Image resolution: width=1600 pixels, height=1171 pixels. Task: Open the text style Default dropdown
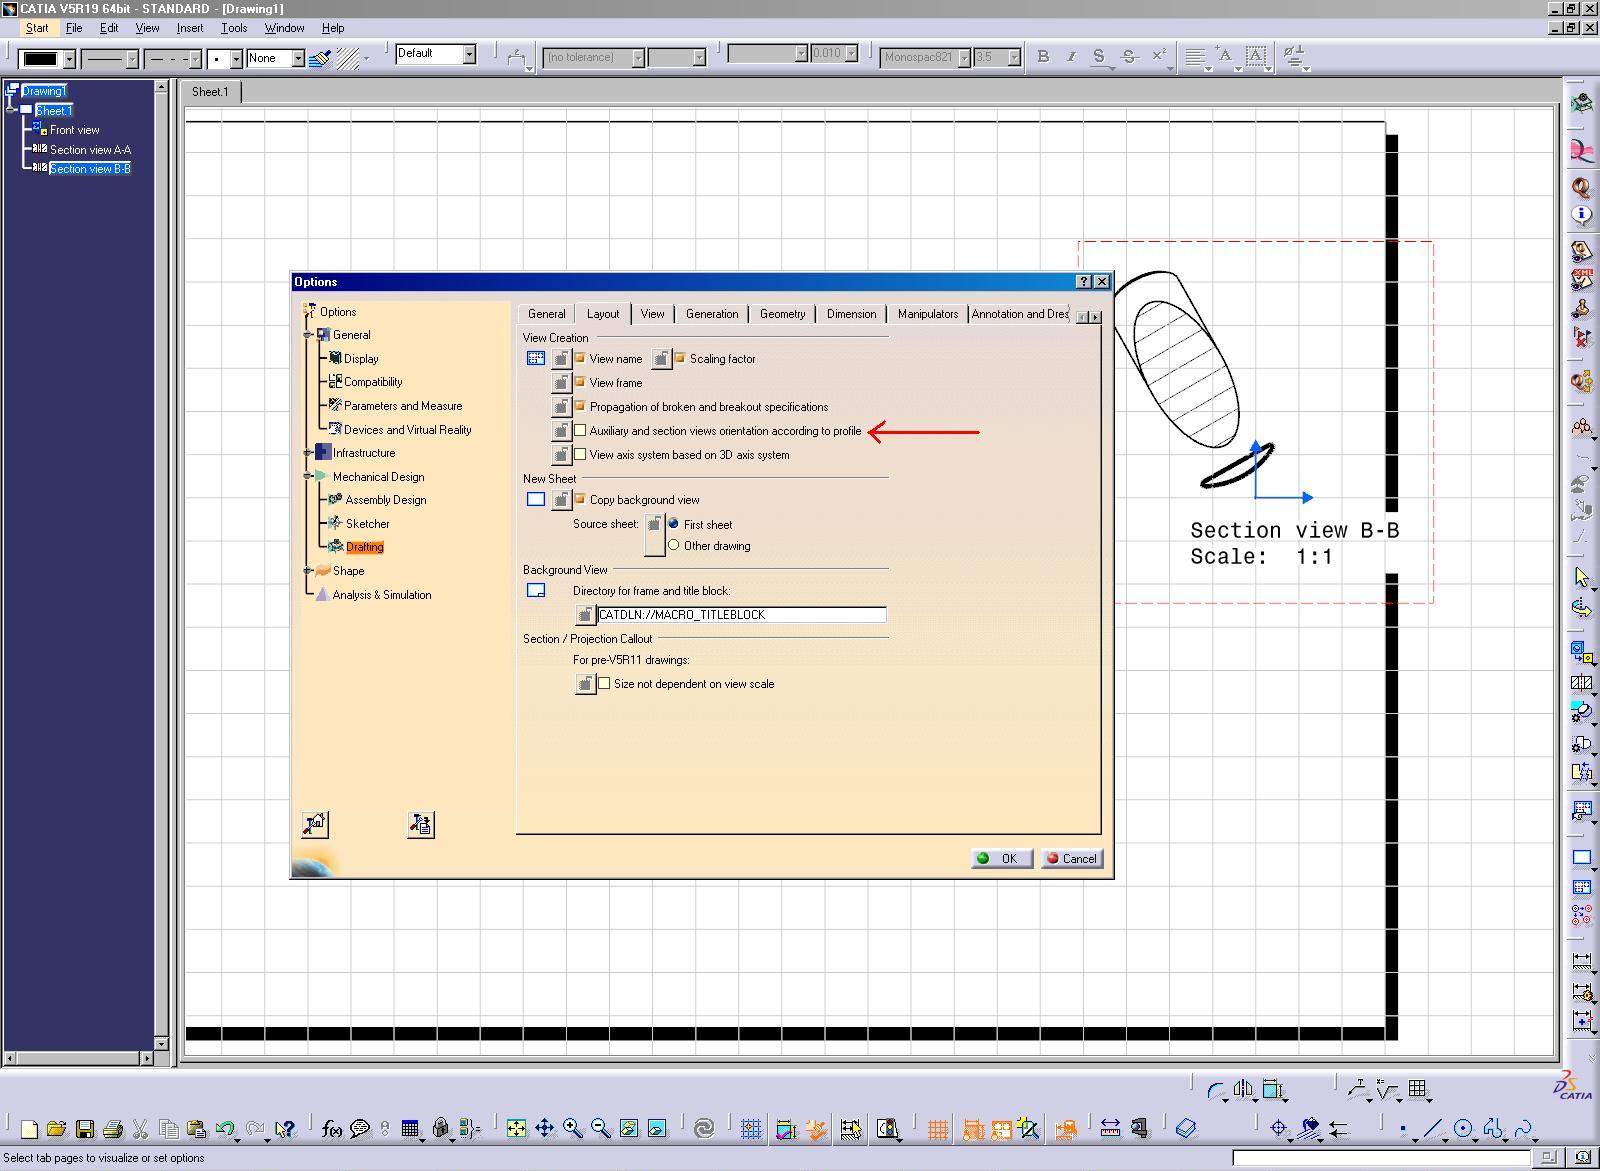click(x=468, y=54)
